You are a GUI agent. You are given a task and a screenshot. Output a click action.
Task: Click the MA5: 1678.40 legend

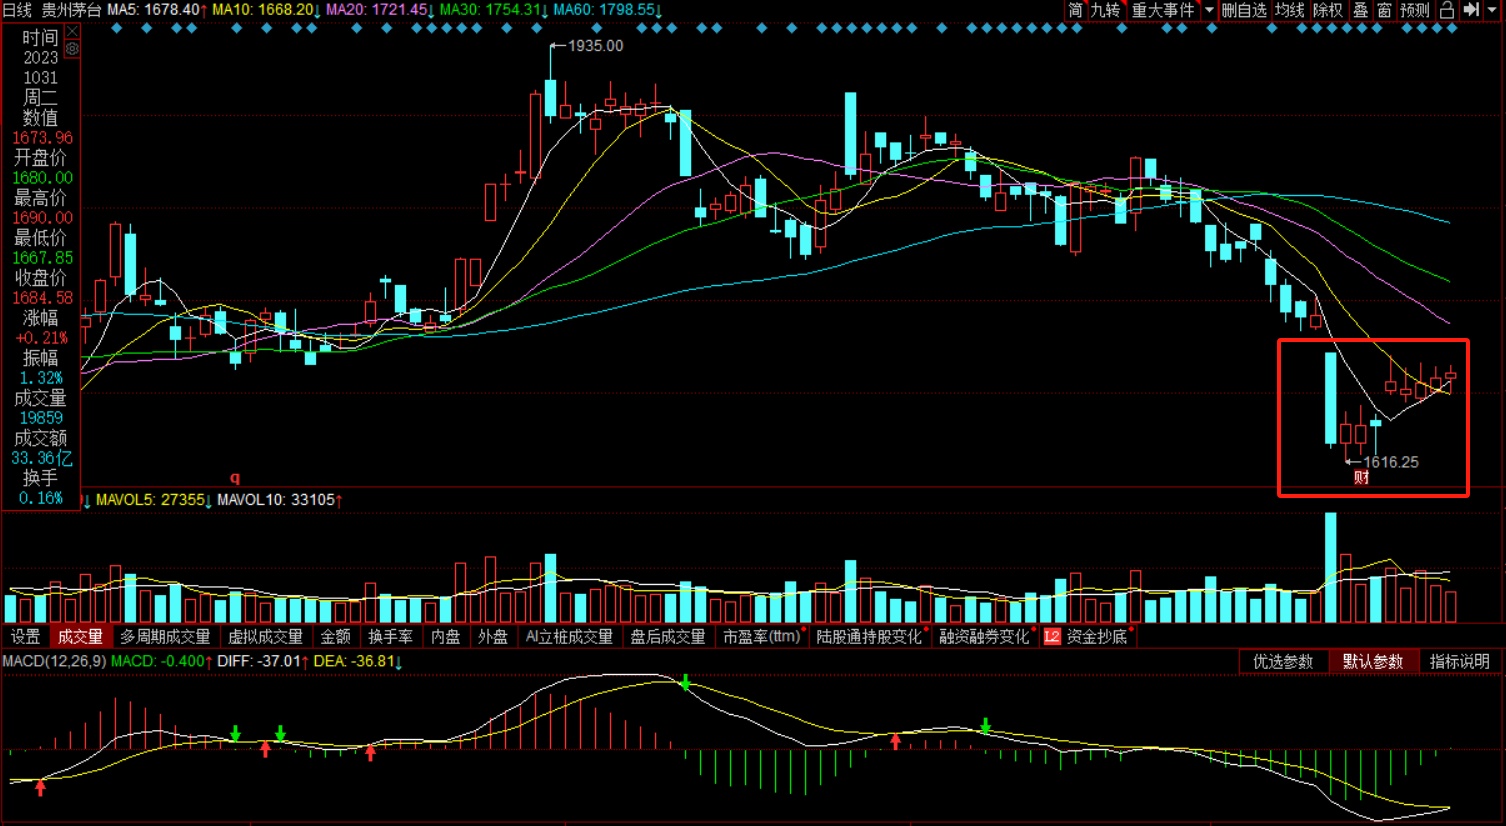[157, 10]
